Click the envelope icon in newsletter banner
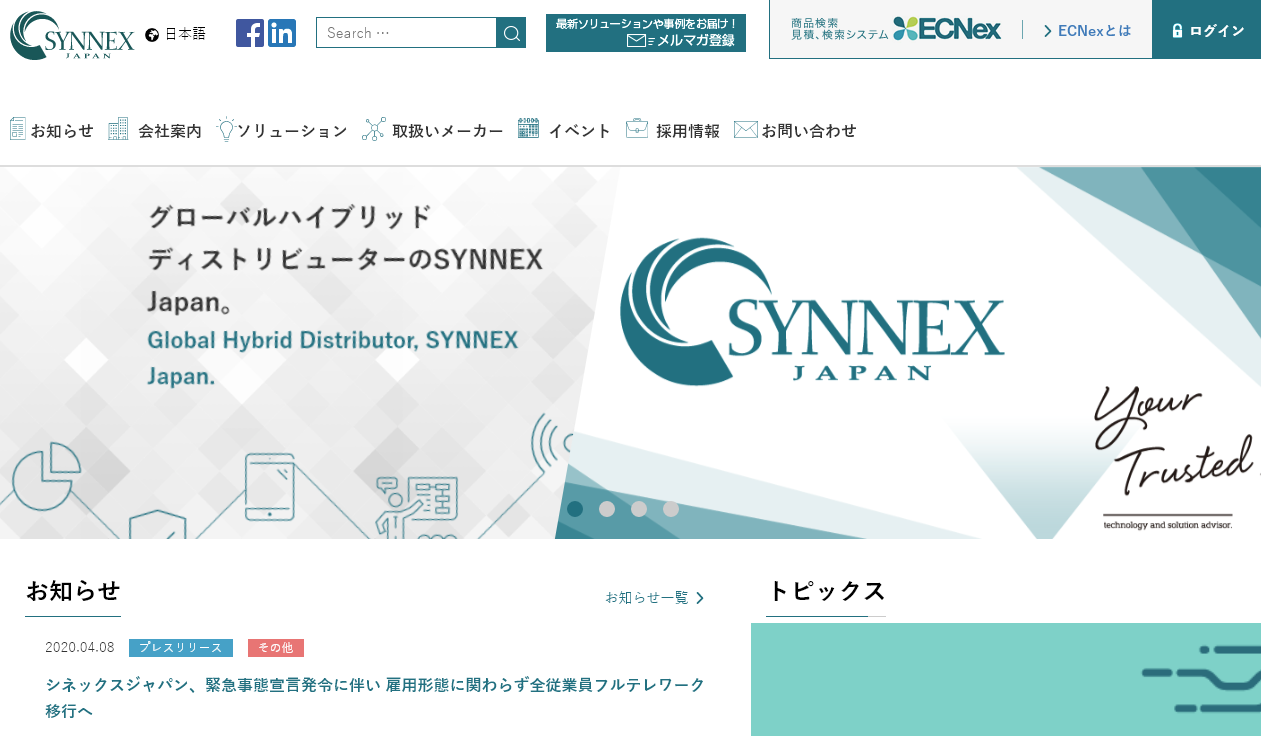The image size is (1261, 736). click(636, 40)
